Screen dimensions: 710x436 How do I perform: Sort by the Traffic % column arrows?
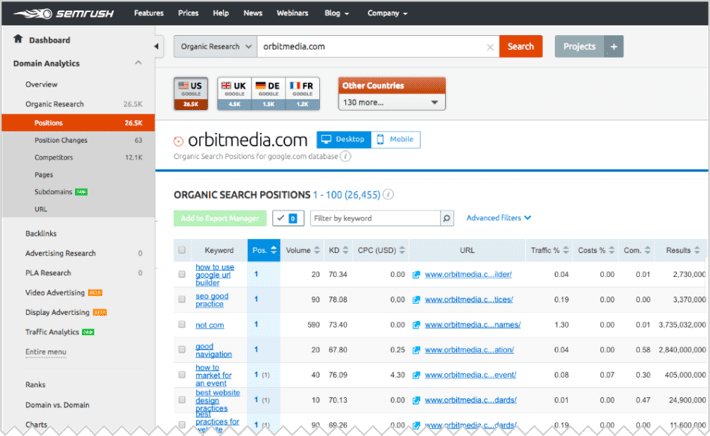[566, 250]
